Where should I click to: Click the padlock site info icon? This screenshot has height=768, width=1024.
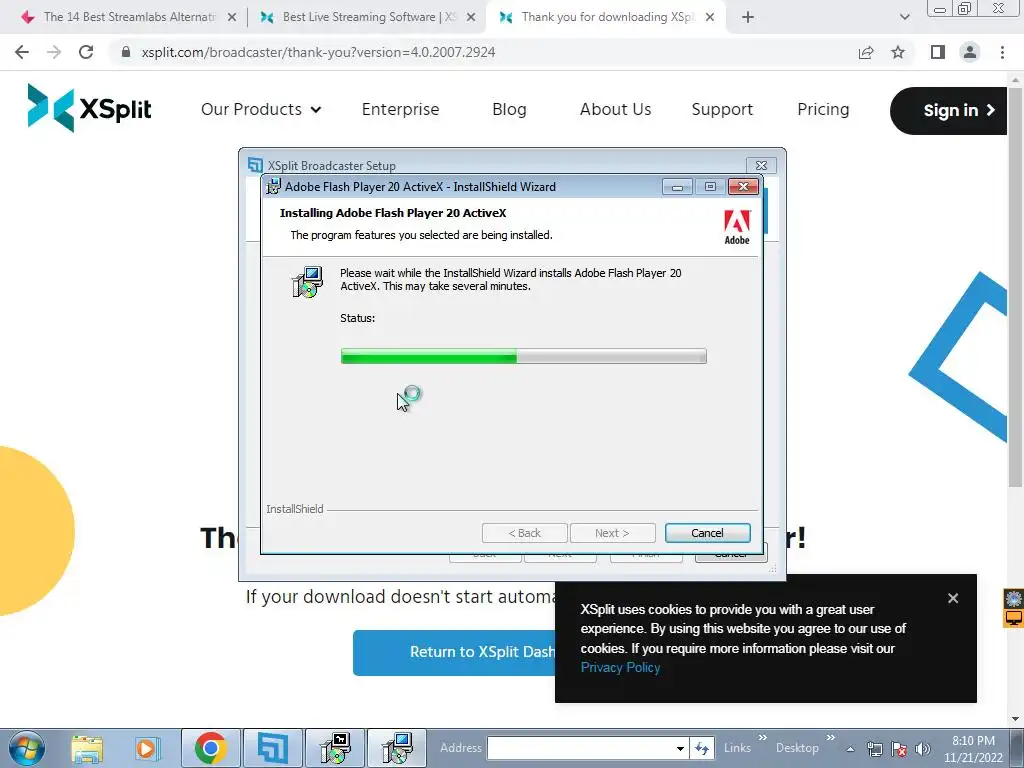(x=126, y=52)
